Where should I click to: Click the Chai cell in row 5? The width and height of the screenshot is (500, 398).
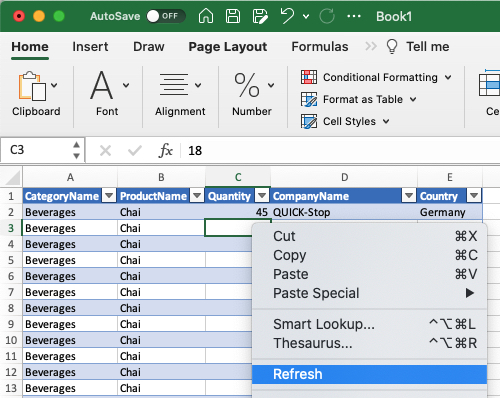pos(161,260)
